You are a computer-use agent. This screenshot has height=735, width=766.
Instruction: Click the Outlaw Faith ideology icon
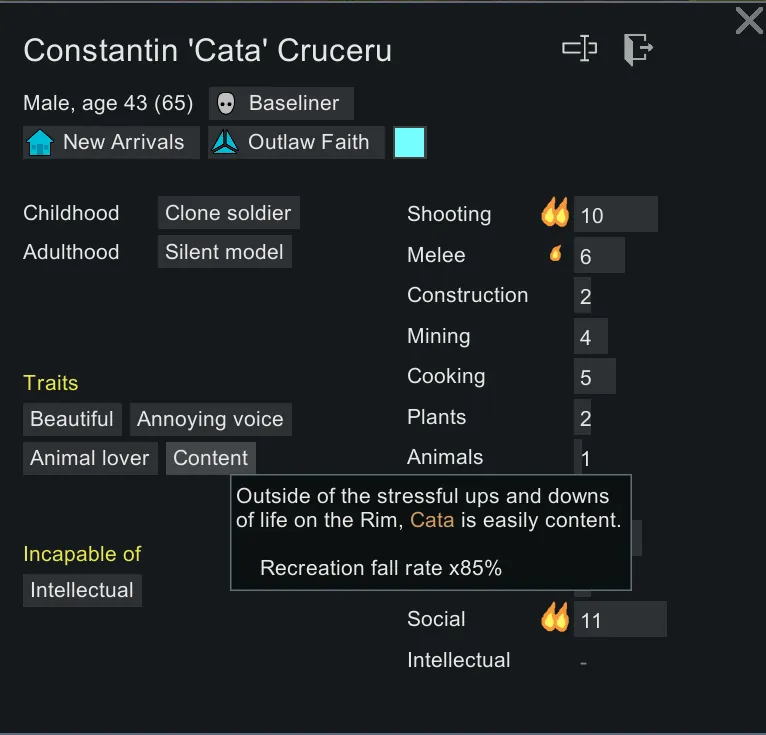225,142
